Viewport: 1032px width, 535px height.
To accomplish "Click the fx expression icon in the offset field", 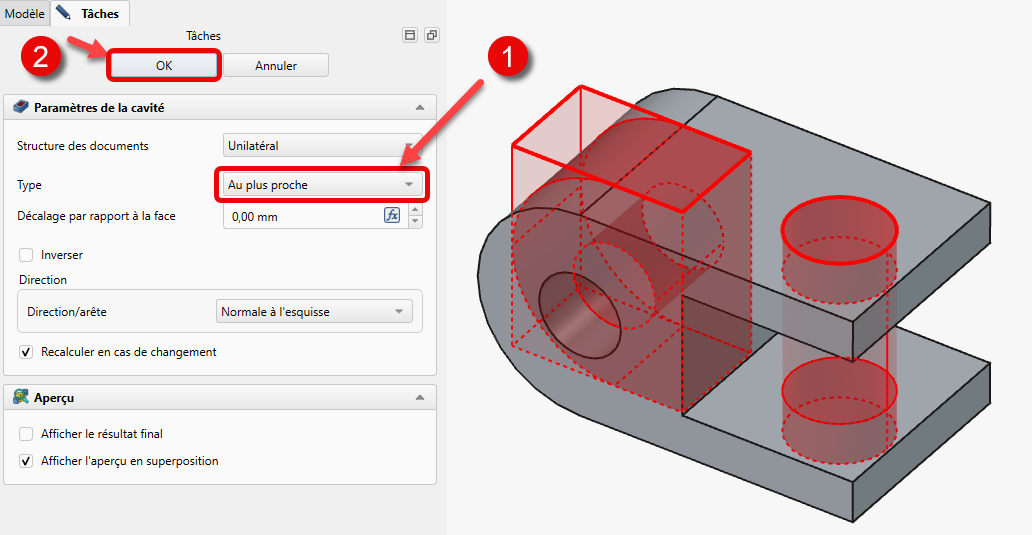I will 392,216.
